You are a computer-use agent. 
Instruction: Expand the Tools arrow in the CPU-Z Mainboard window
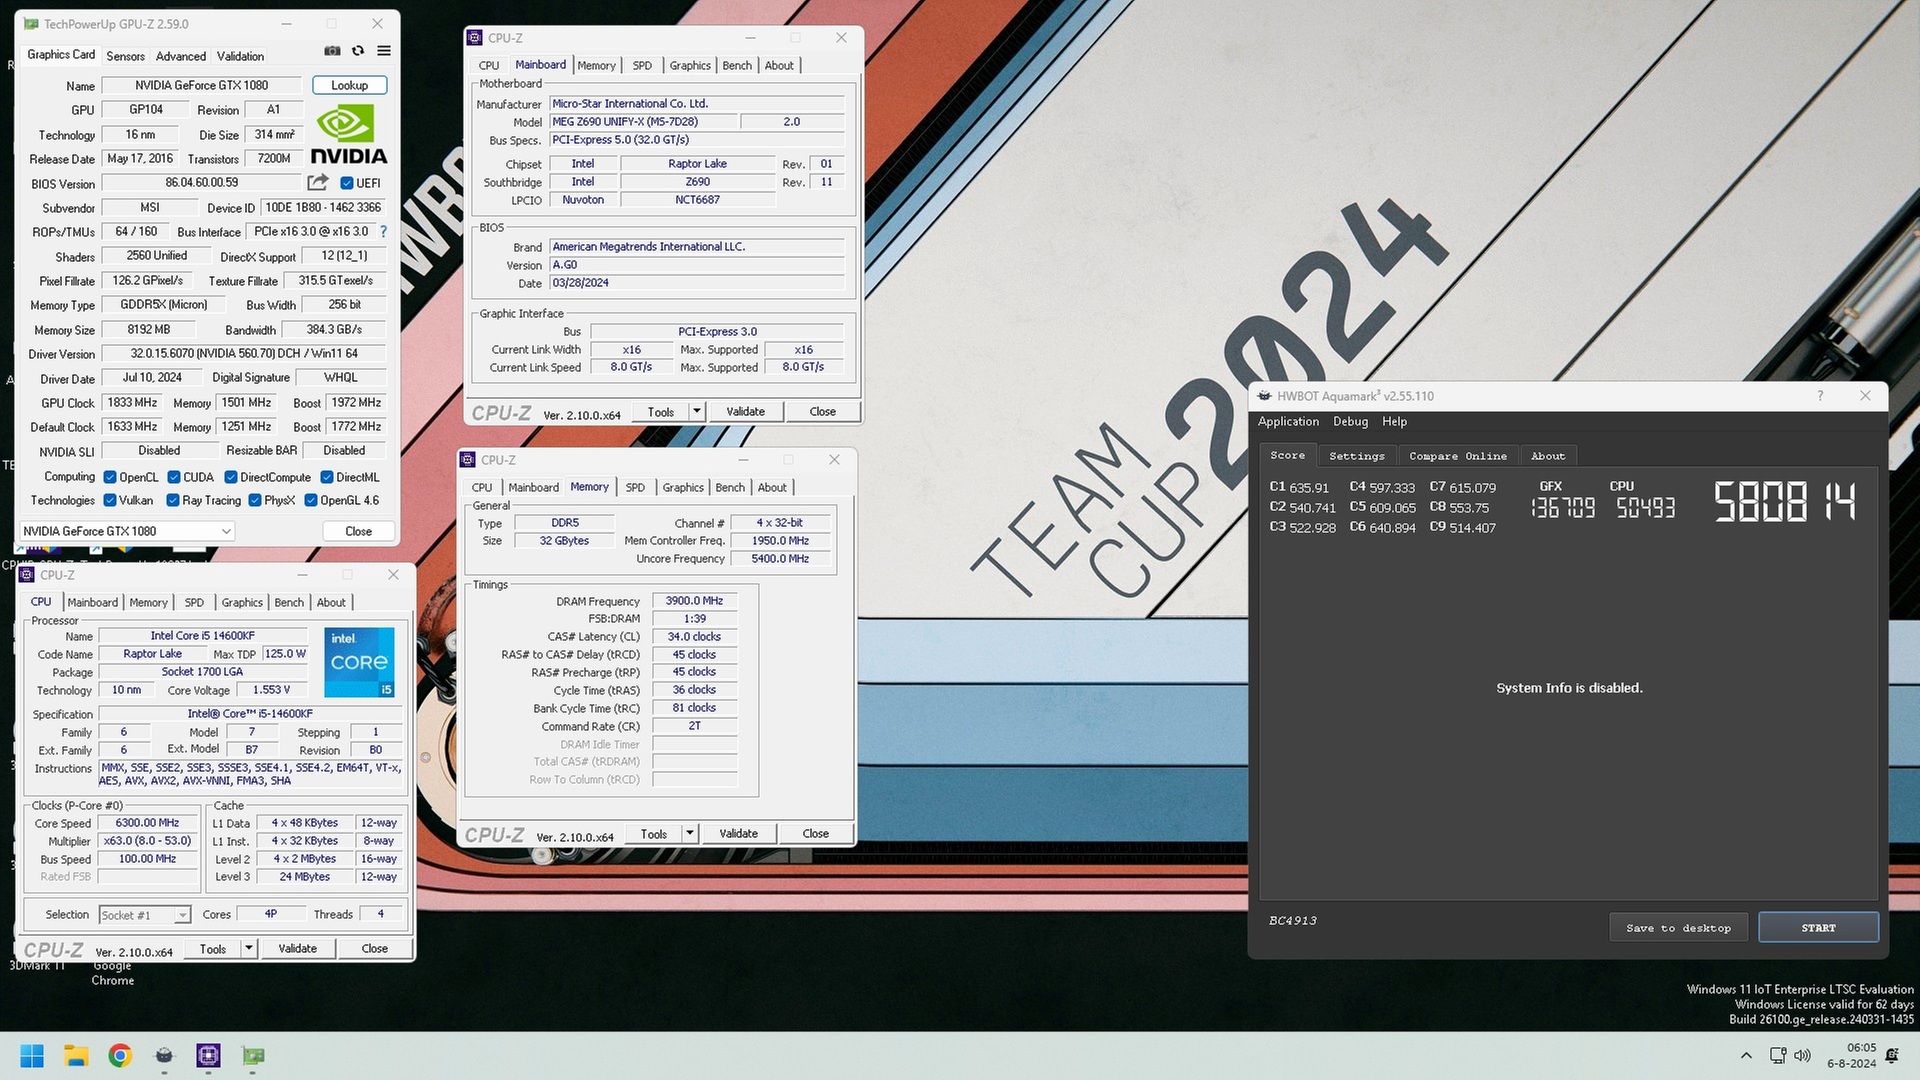(697, 411)
